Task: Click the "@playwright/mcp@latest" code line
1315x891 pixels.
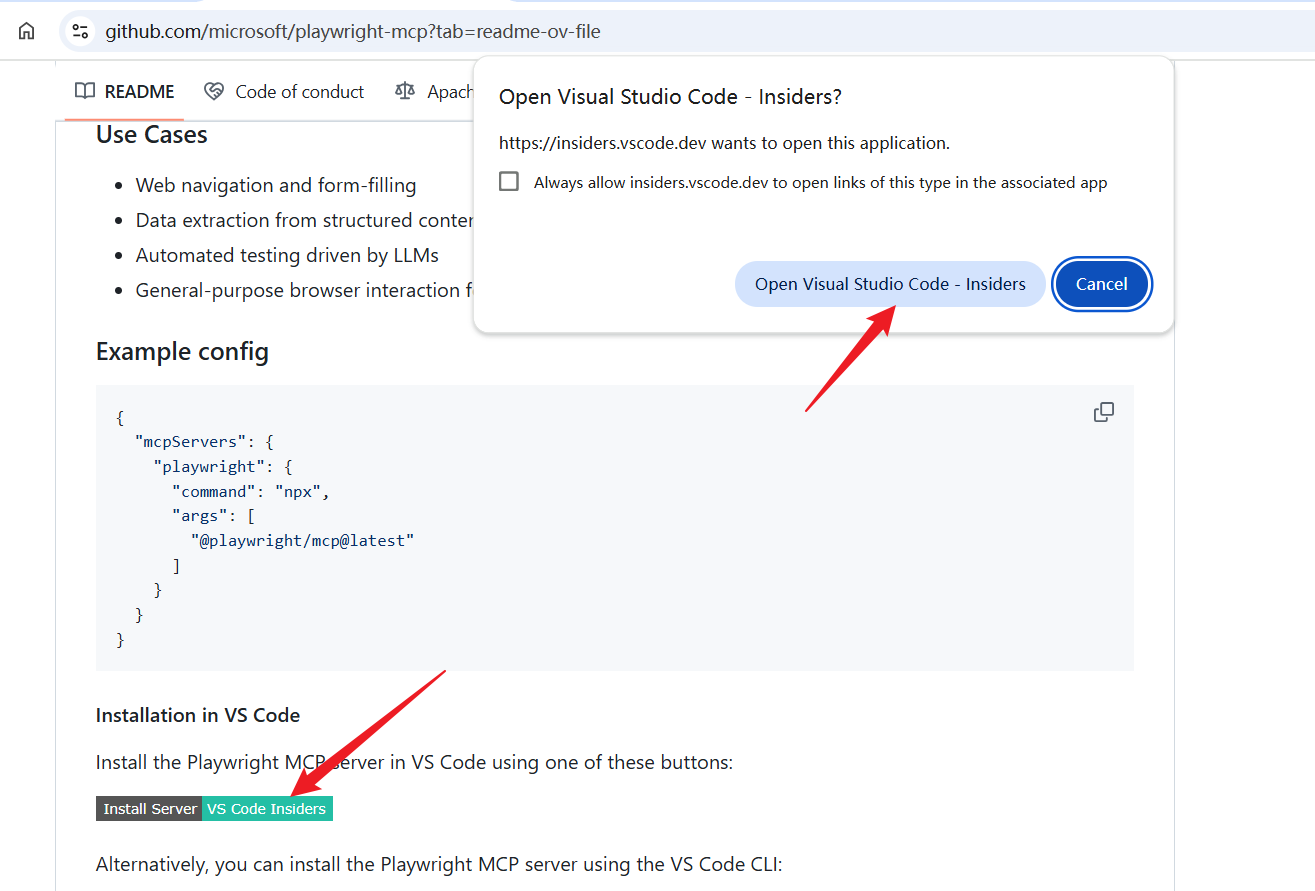Action: click(x=302, y=540)
